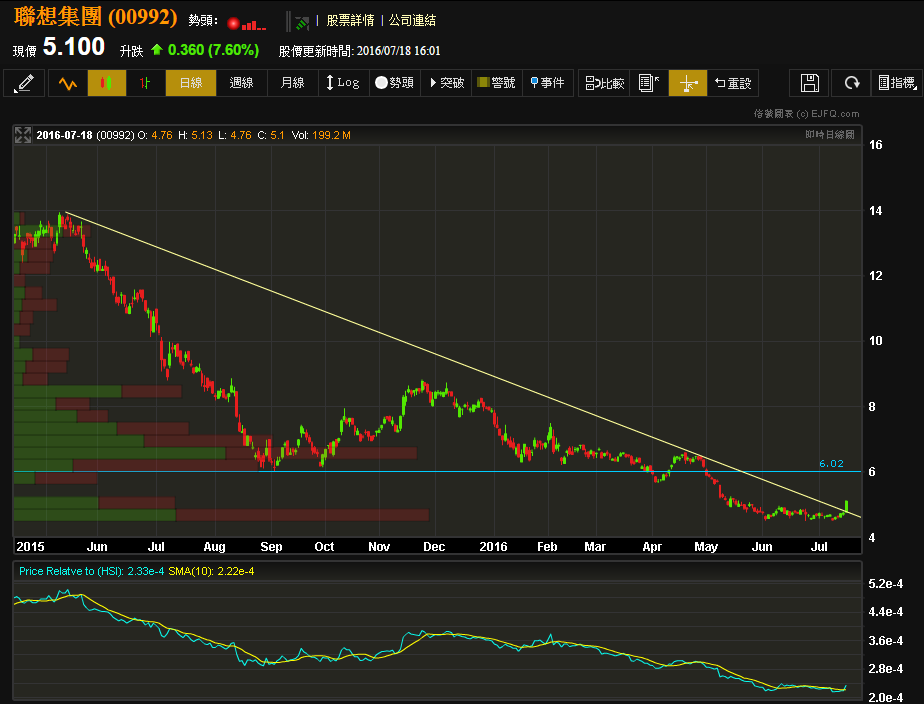Click the volume value 199.2 M

click(x=331, y=135)
